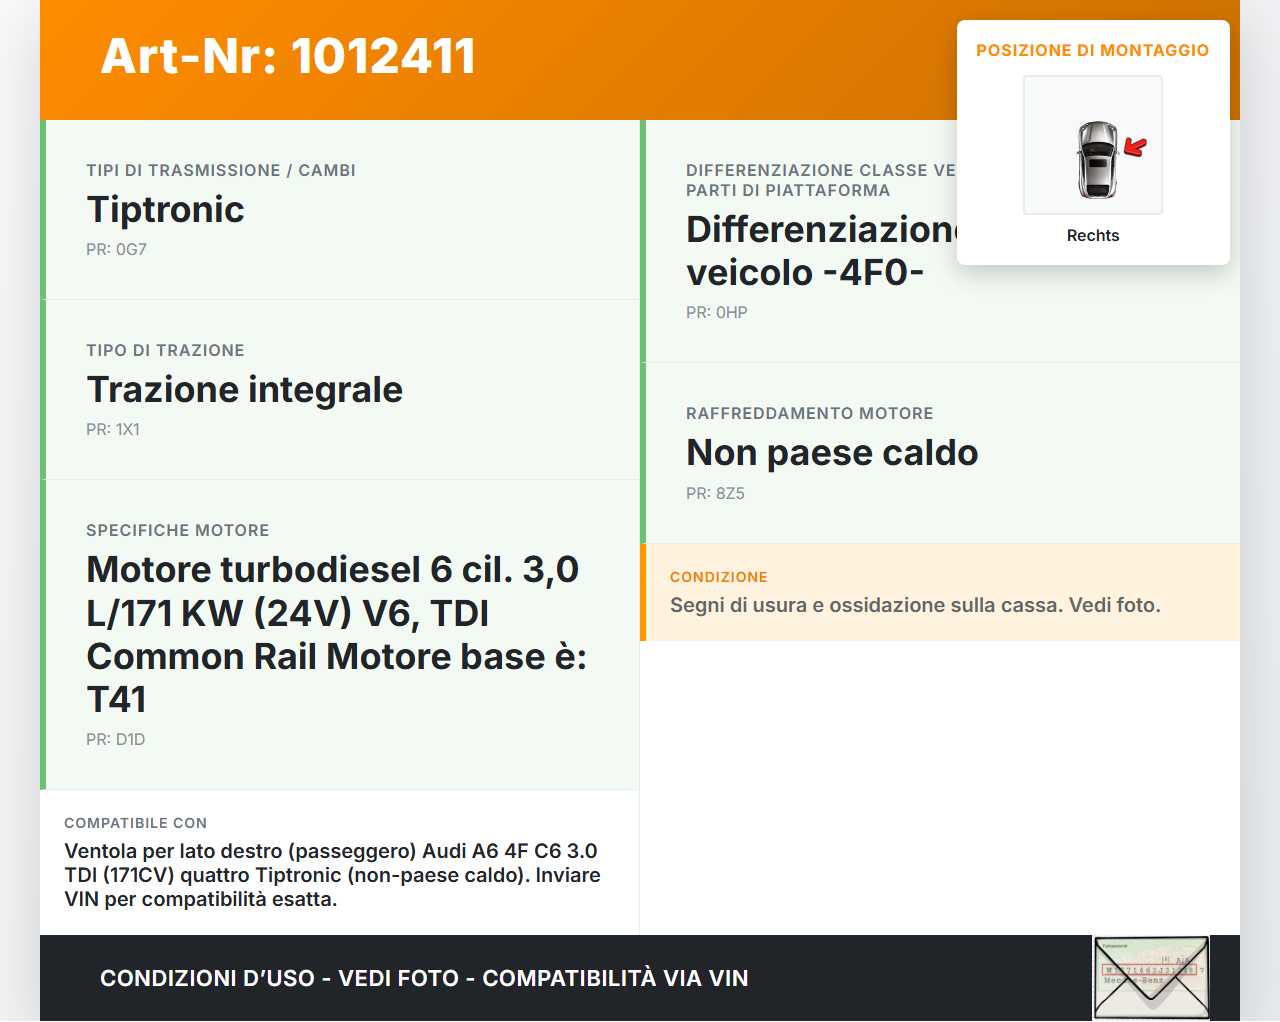Select the TIPO DI TRAZIONE section label
Viewport: 1280px width, 1022px height.
coord(165,350)
